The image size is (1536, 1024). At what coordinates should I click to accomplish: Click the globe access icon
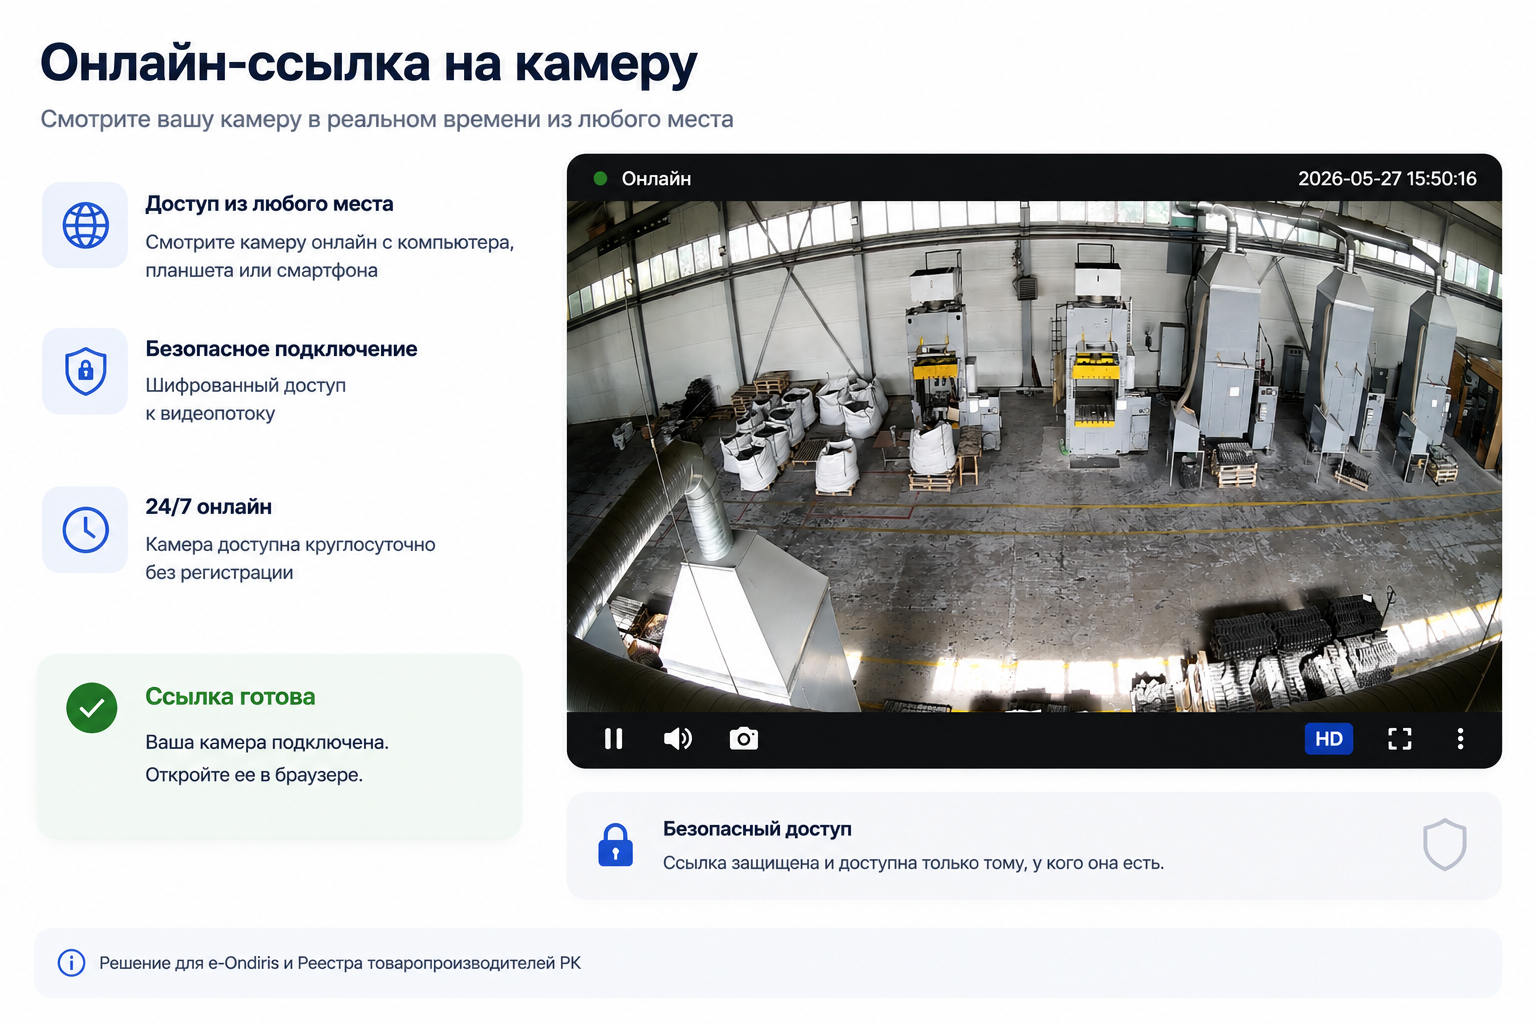(86, 225)
